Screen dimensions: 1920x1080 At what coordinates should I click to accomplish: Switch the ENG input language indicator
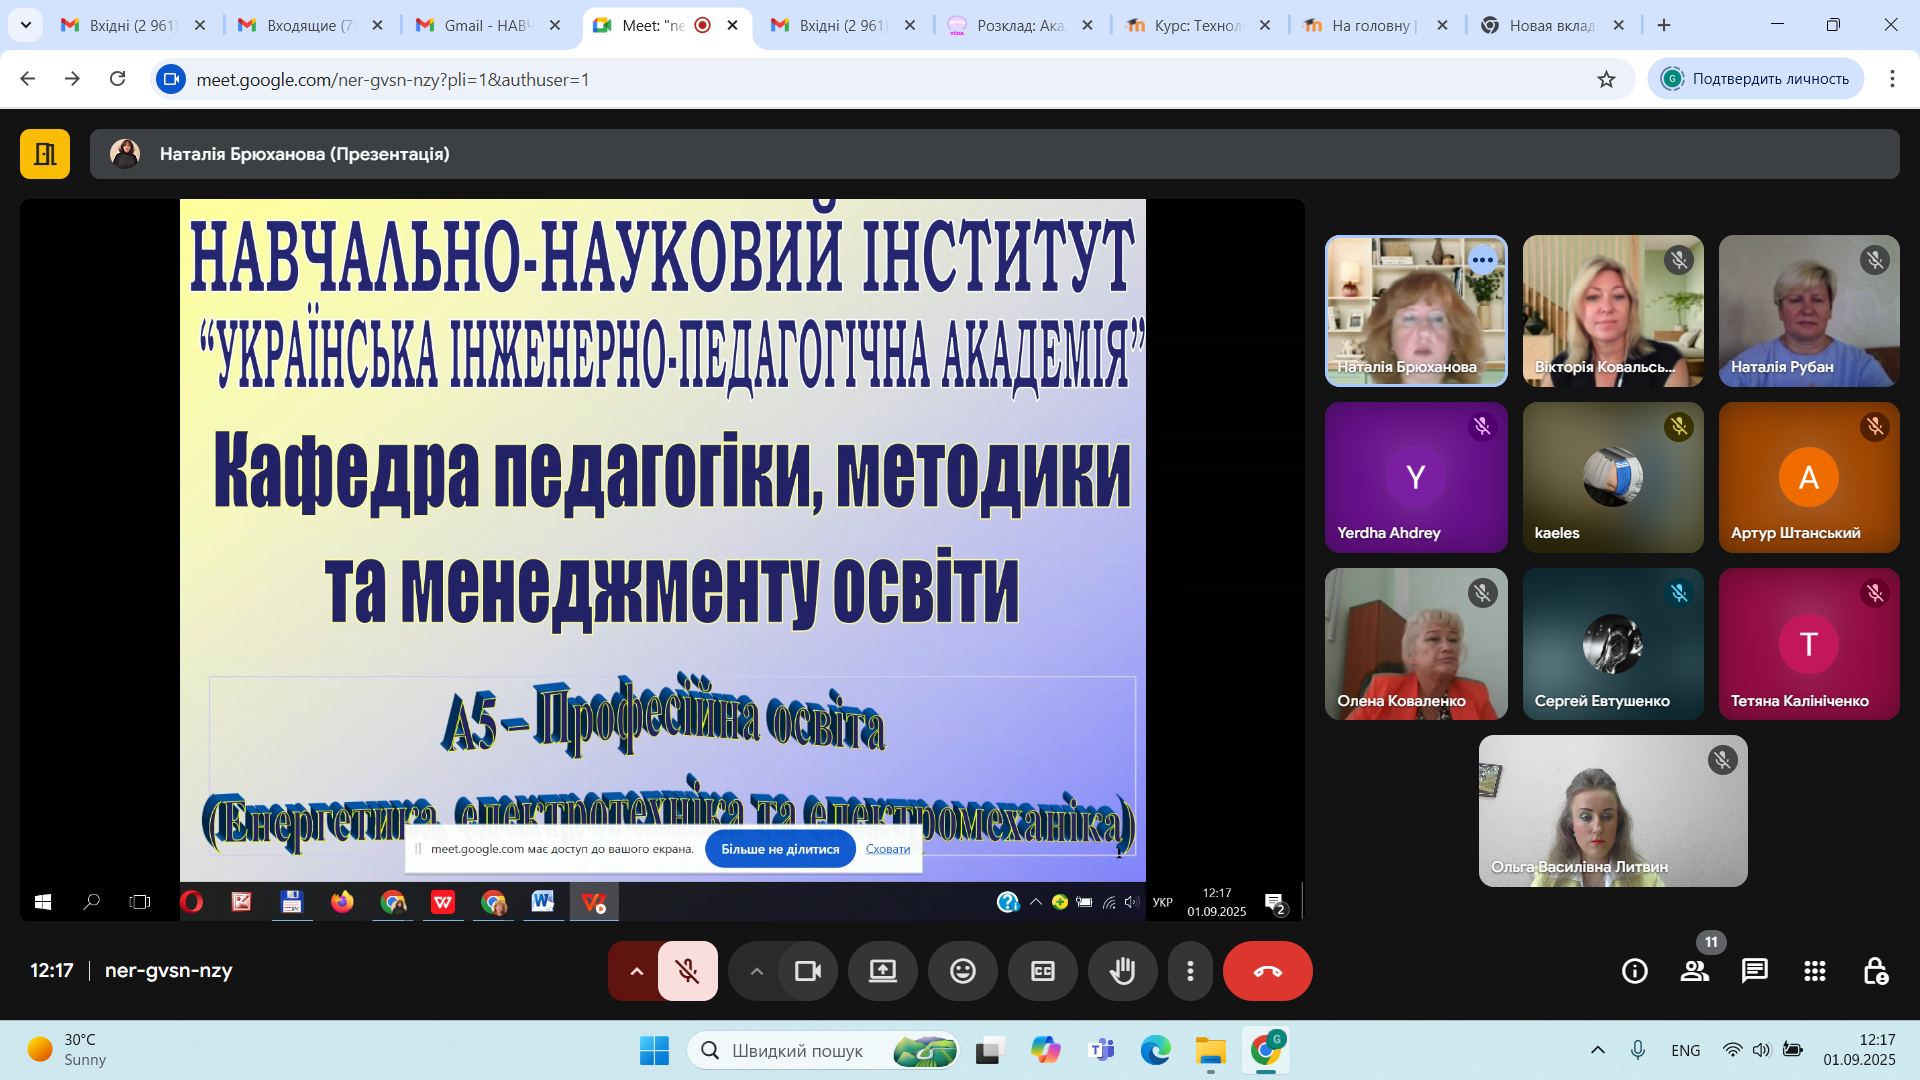pyautogui.click(x=1686, y=1050)
